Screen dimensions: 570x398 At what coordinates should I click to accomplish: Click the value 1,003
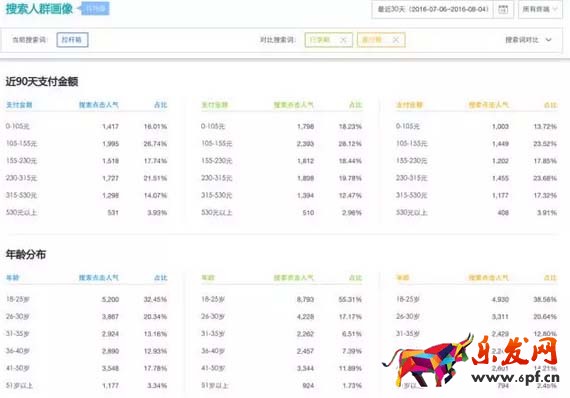500,126
